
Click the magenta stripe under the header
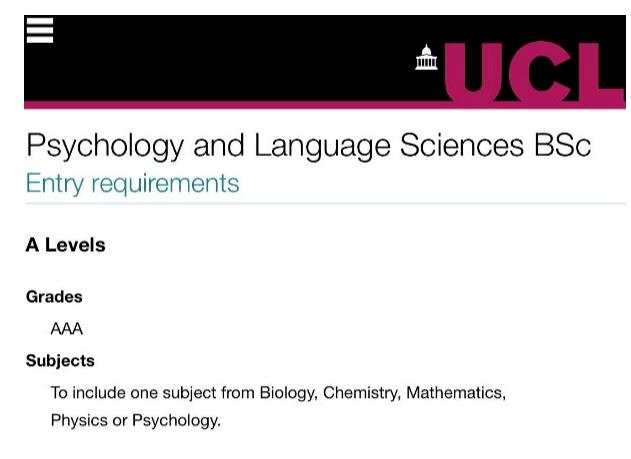coord(233,105)
